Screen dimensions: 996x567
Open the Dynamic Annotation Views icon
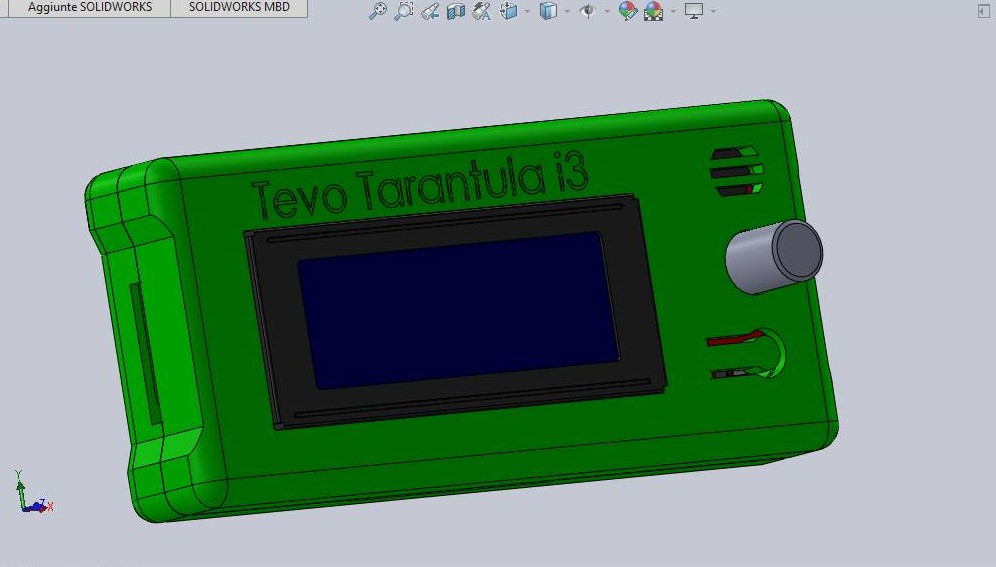[481, 11]
